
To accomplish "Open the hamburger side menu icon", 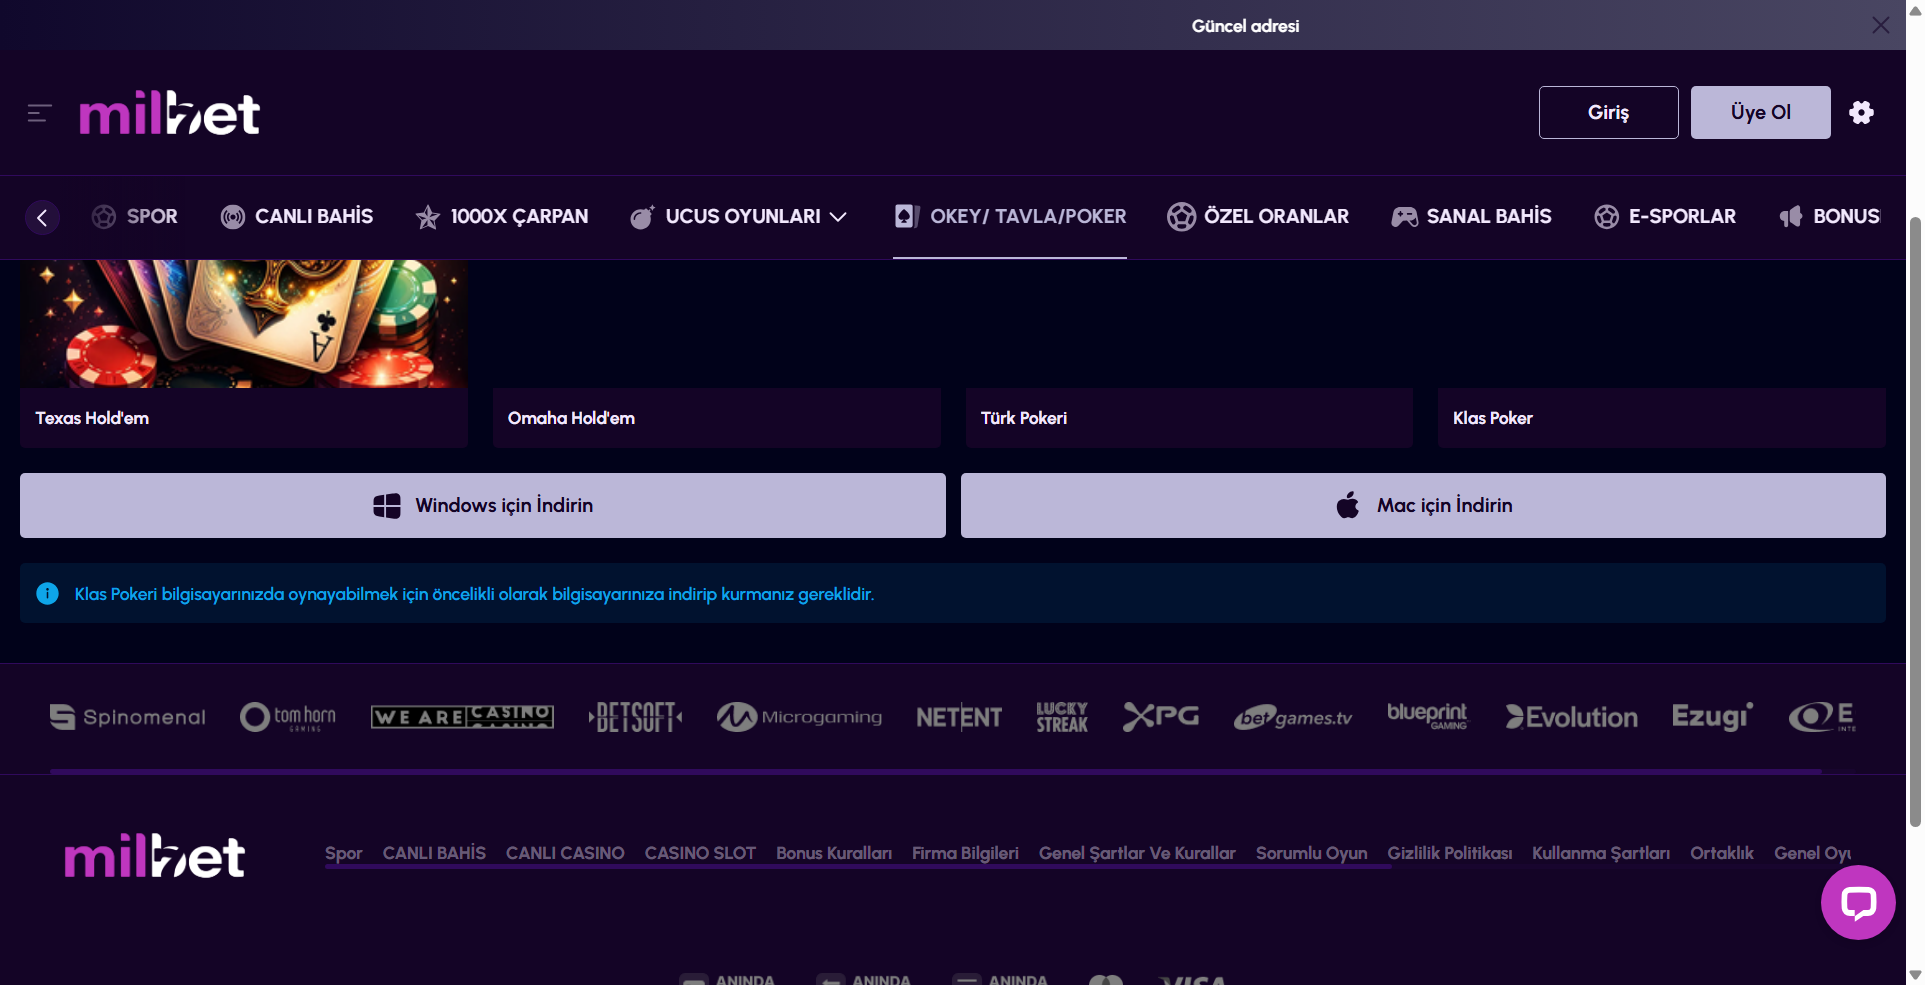I will (39, 113).
